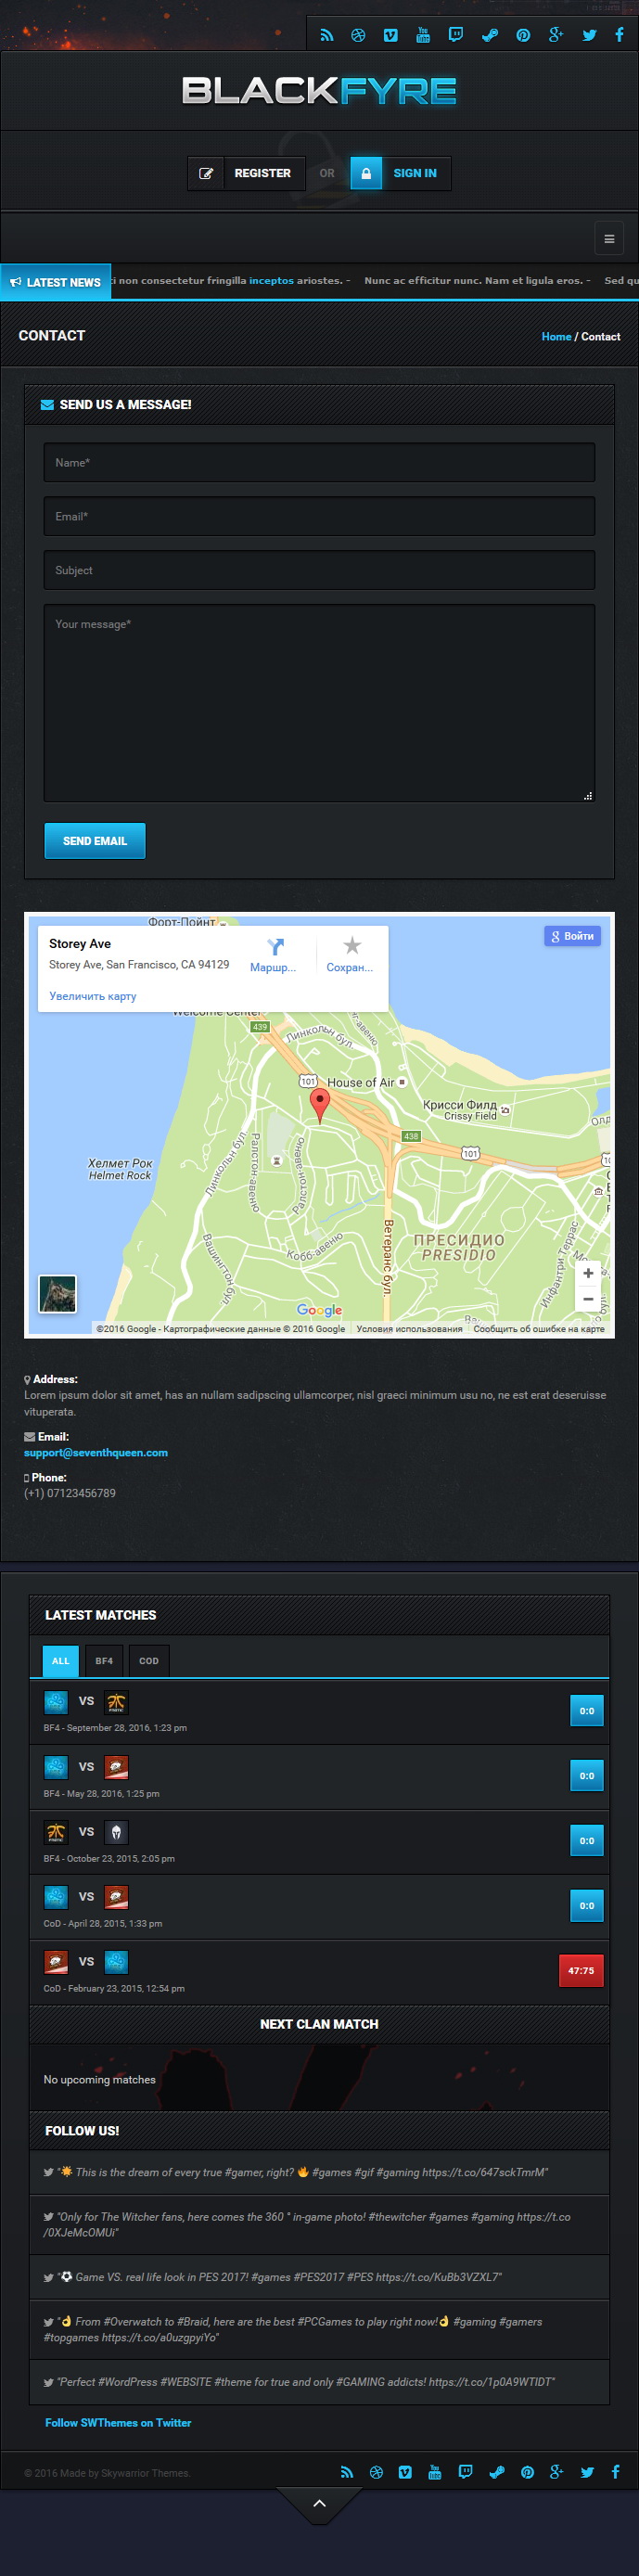Open the YouTube icon in the top bar
This screenshot has width=639, height=2576.
click(x=423, y=35)
